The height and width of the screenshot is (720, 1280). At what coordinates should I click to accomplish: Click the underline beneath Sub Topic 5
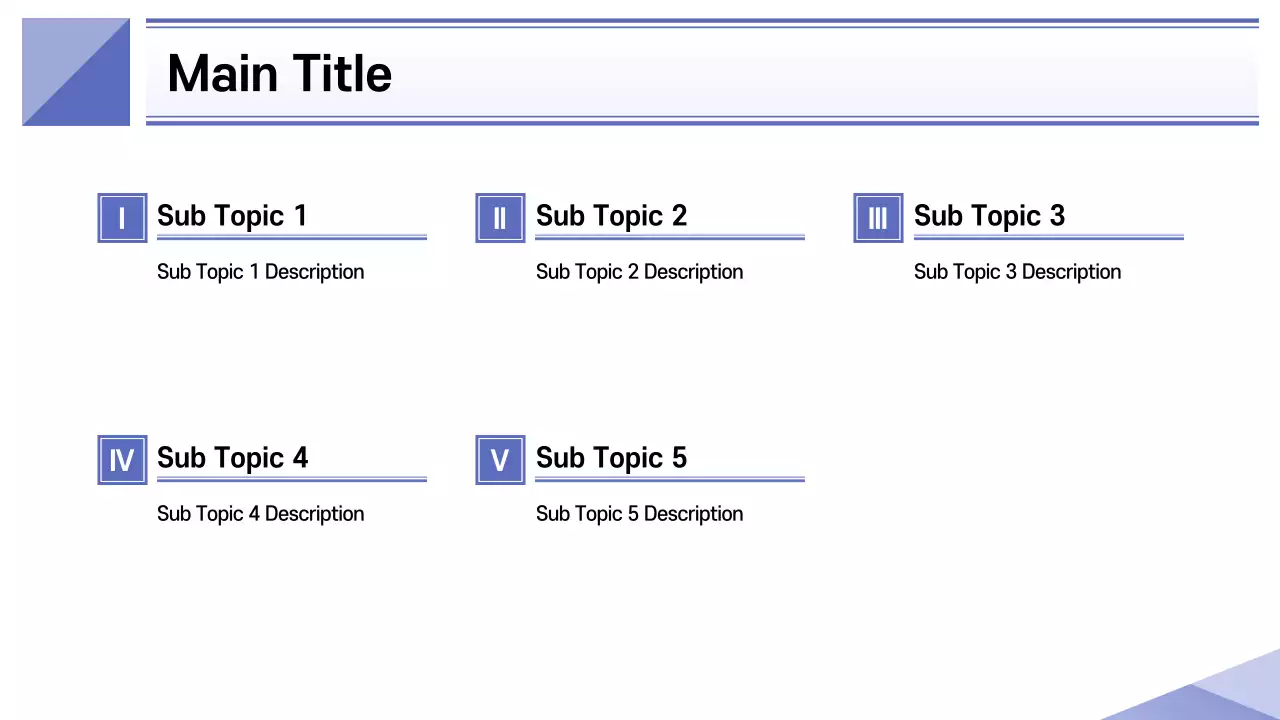669,479
